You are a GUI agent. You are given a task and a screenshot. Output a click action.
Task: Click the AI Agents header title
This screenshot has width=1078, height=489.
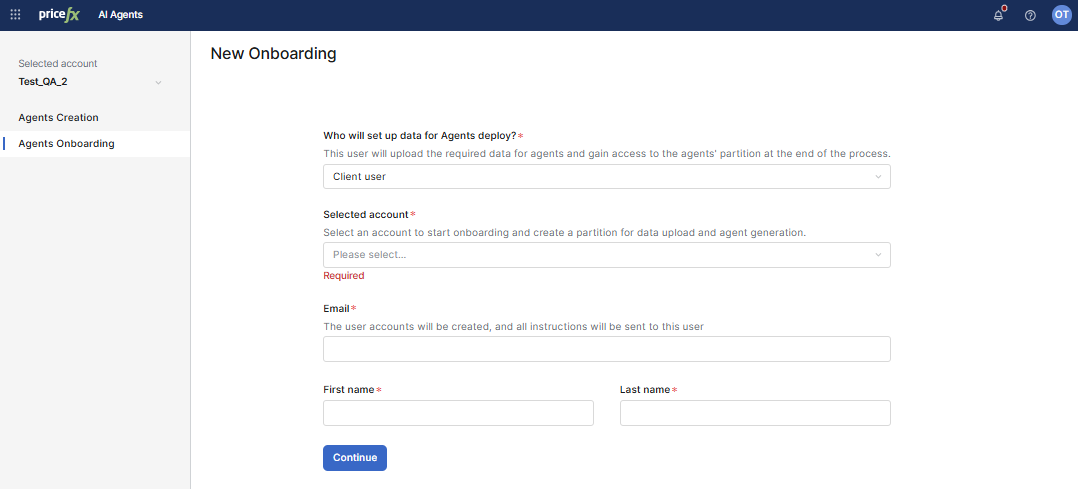pyautogui.click(x=120, y=15)
